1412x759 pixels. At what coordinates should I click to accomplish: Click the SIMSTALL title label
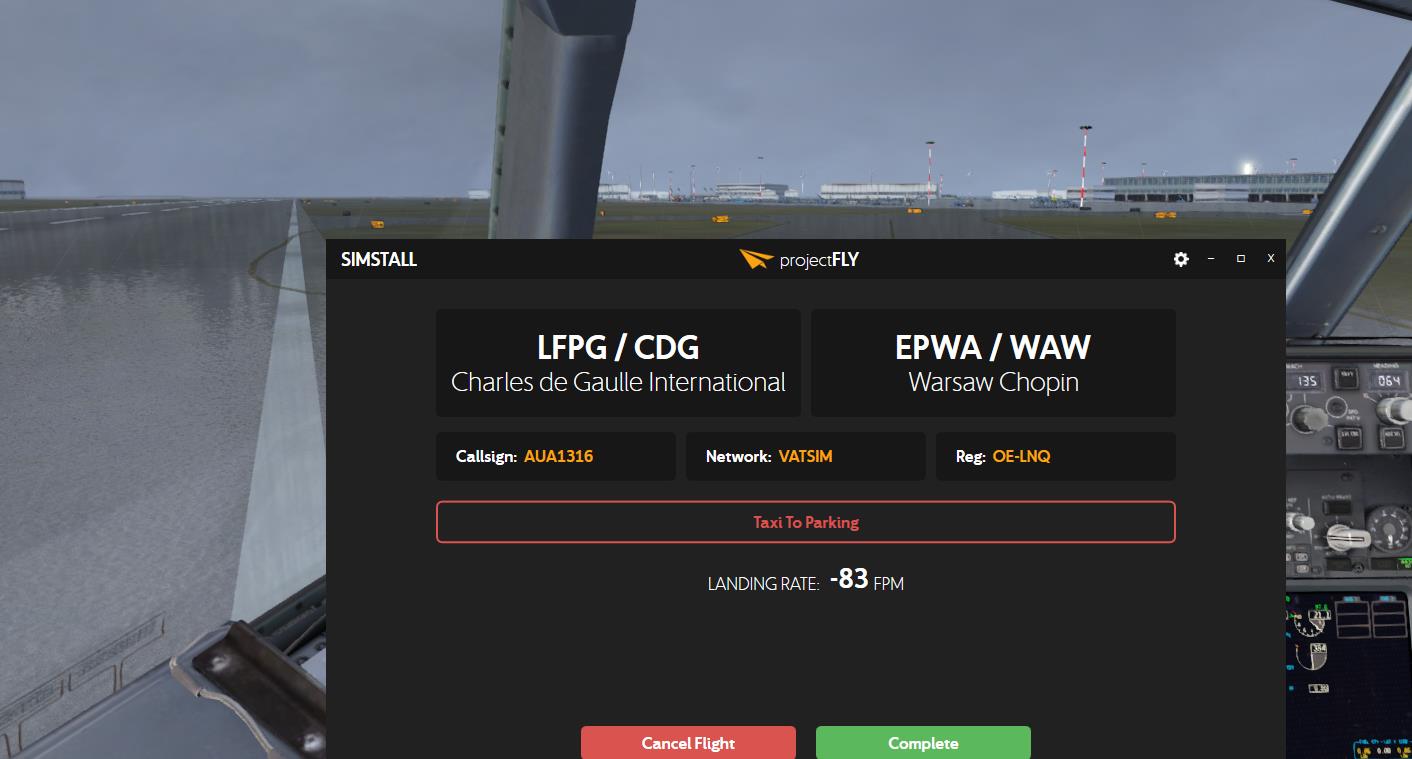(379, 260)
